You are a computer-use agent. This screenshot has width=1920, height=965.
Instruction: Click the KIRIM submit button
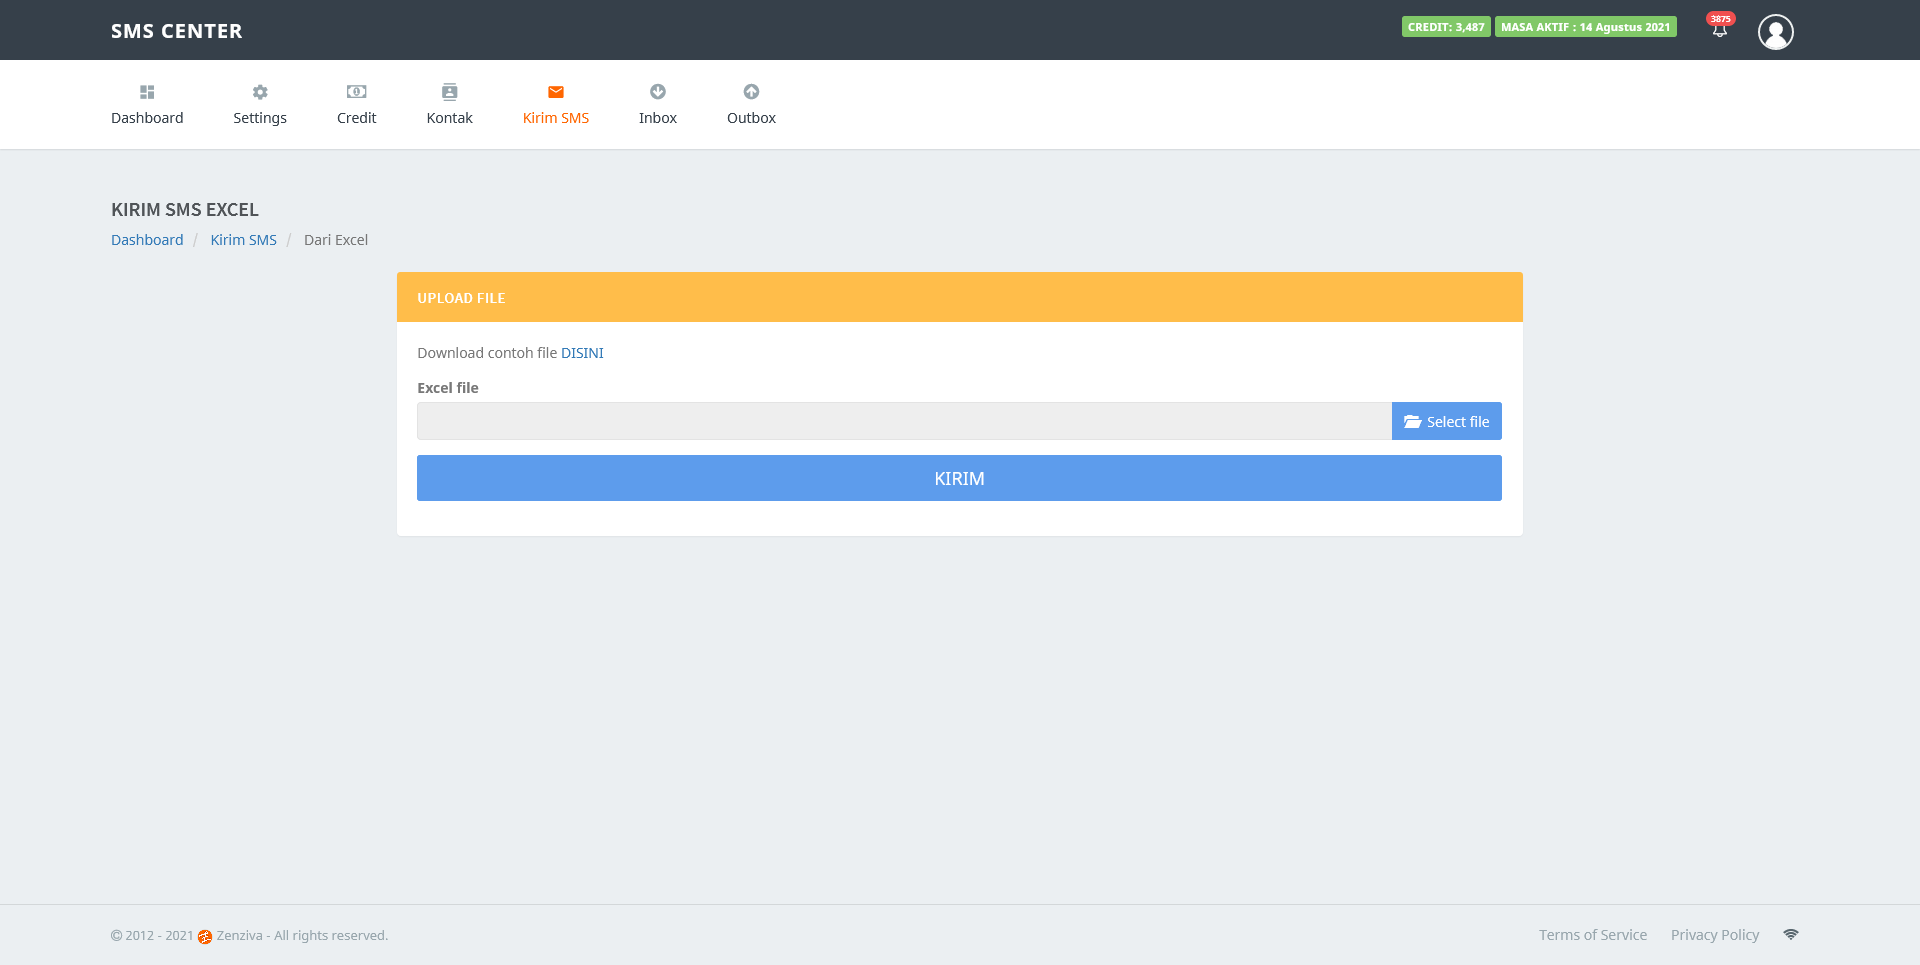(x=959, y=478)
